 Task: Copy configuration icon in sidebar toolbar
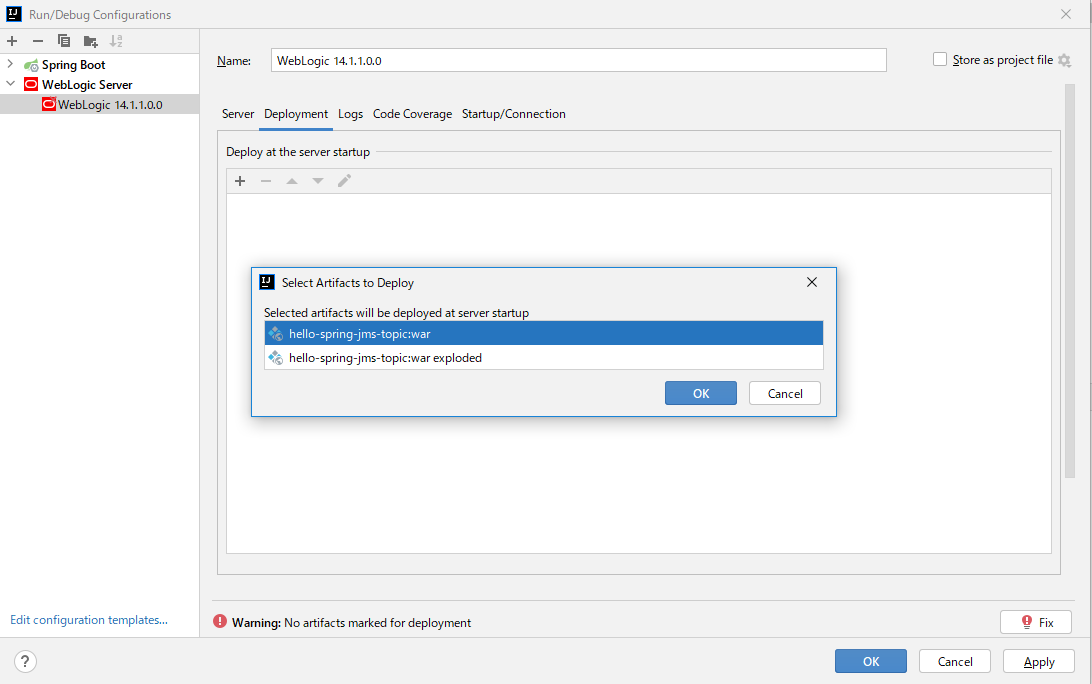pos(63,41)
